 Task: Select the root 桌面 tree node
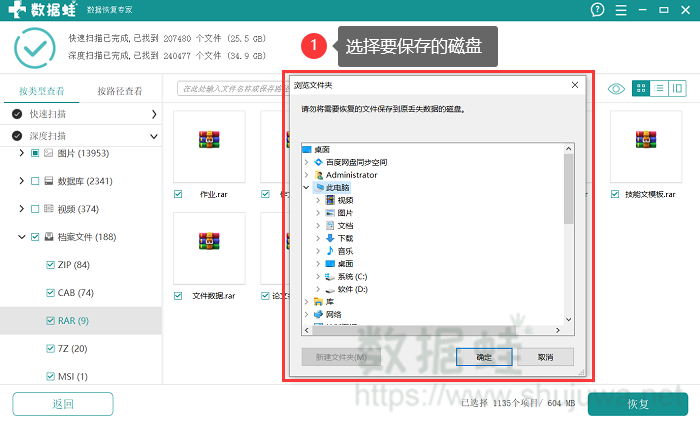click(321, 150)
